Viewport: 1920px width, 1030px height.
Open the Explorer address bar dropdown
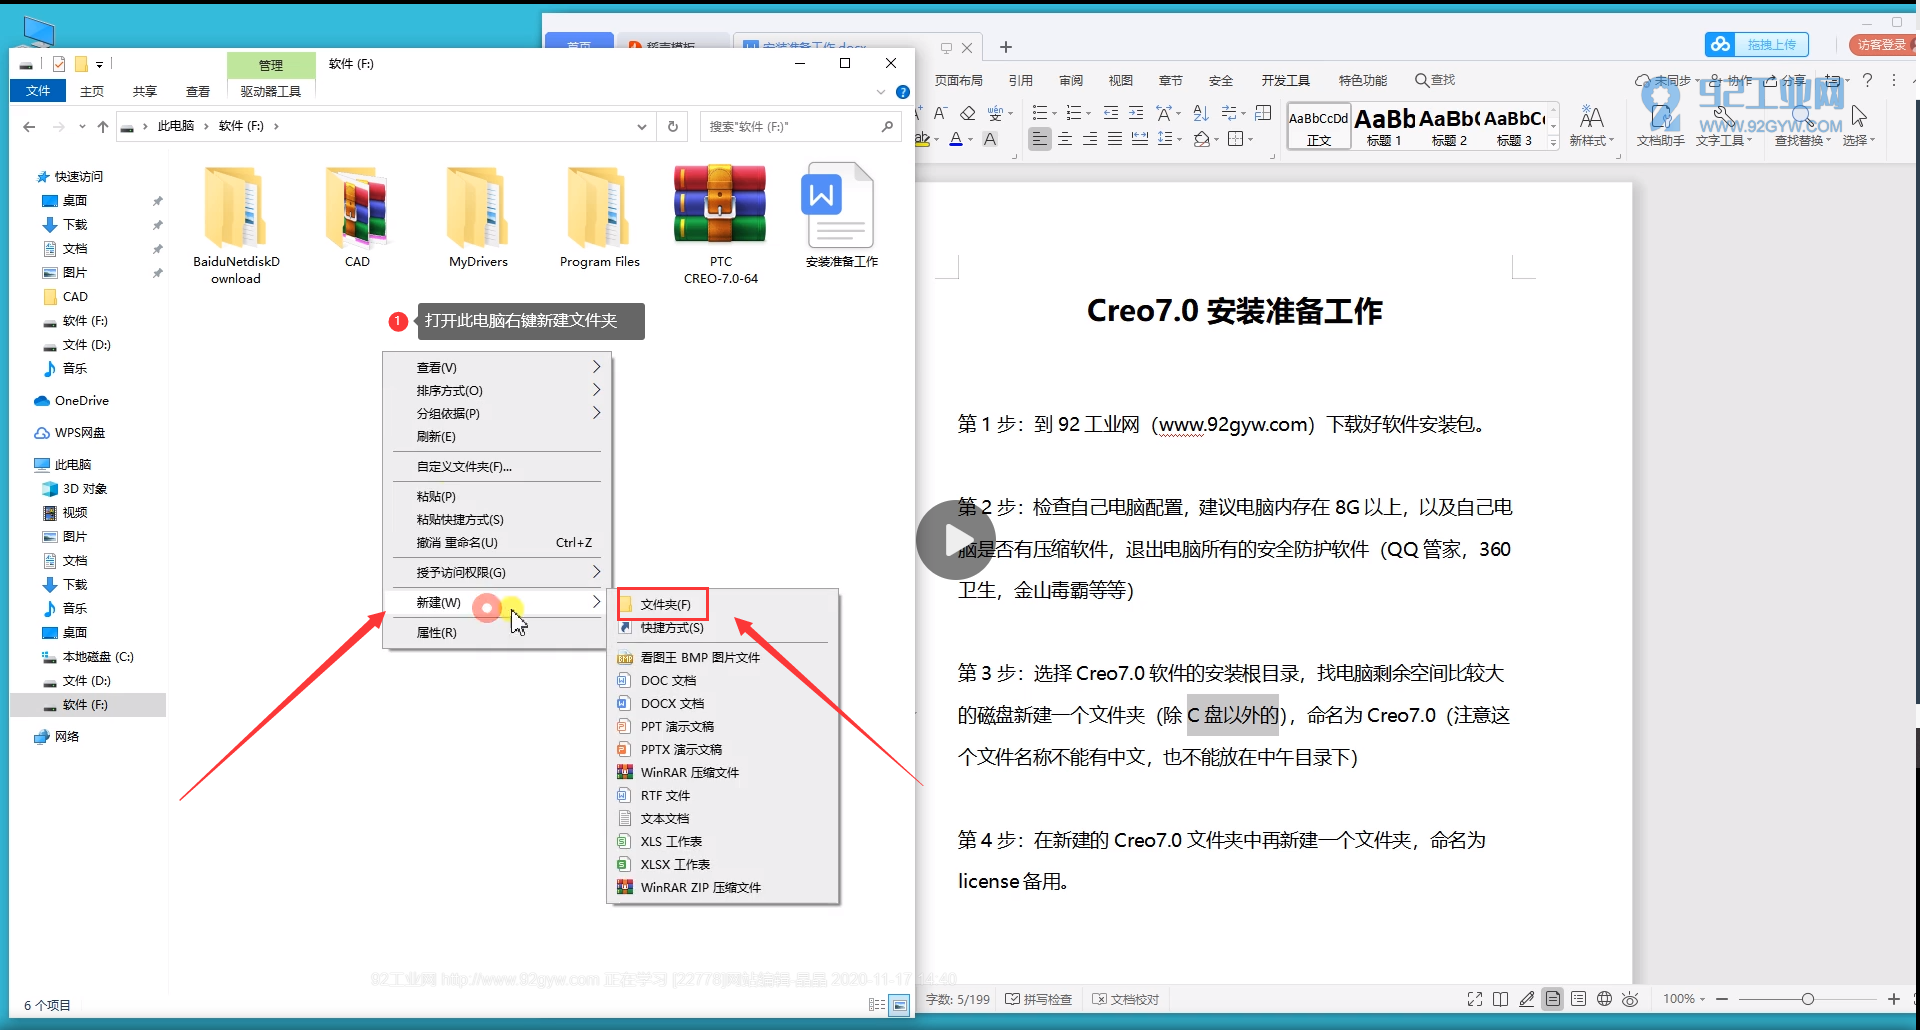(x=641, y=127)
